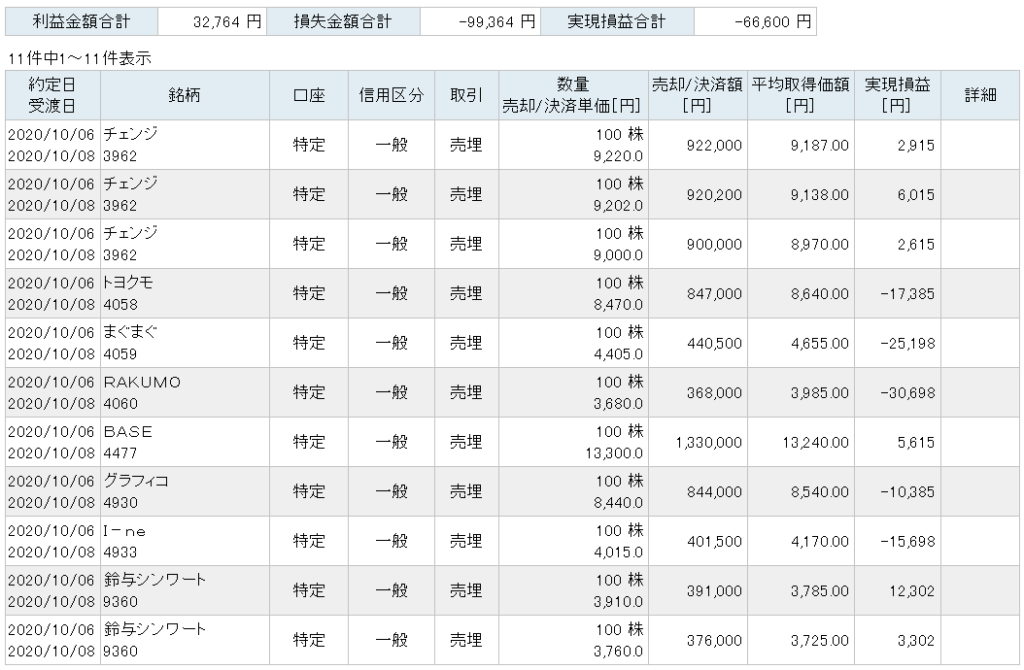Click the 実現損益 column header
1024x670 pixels.
[x=897, y=95]
